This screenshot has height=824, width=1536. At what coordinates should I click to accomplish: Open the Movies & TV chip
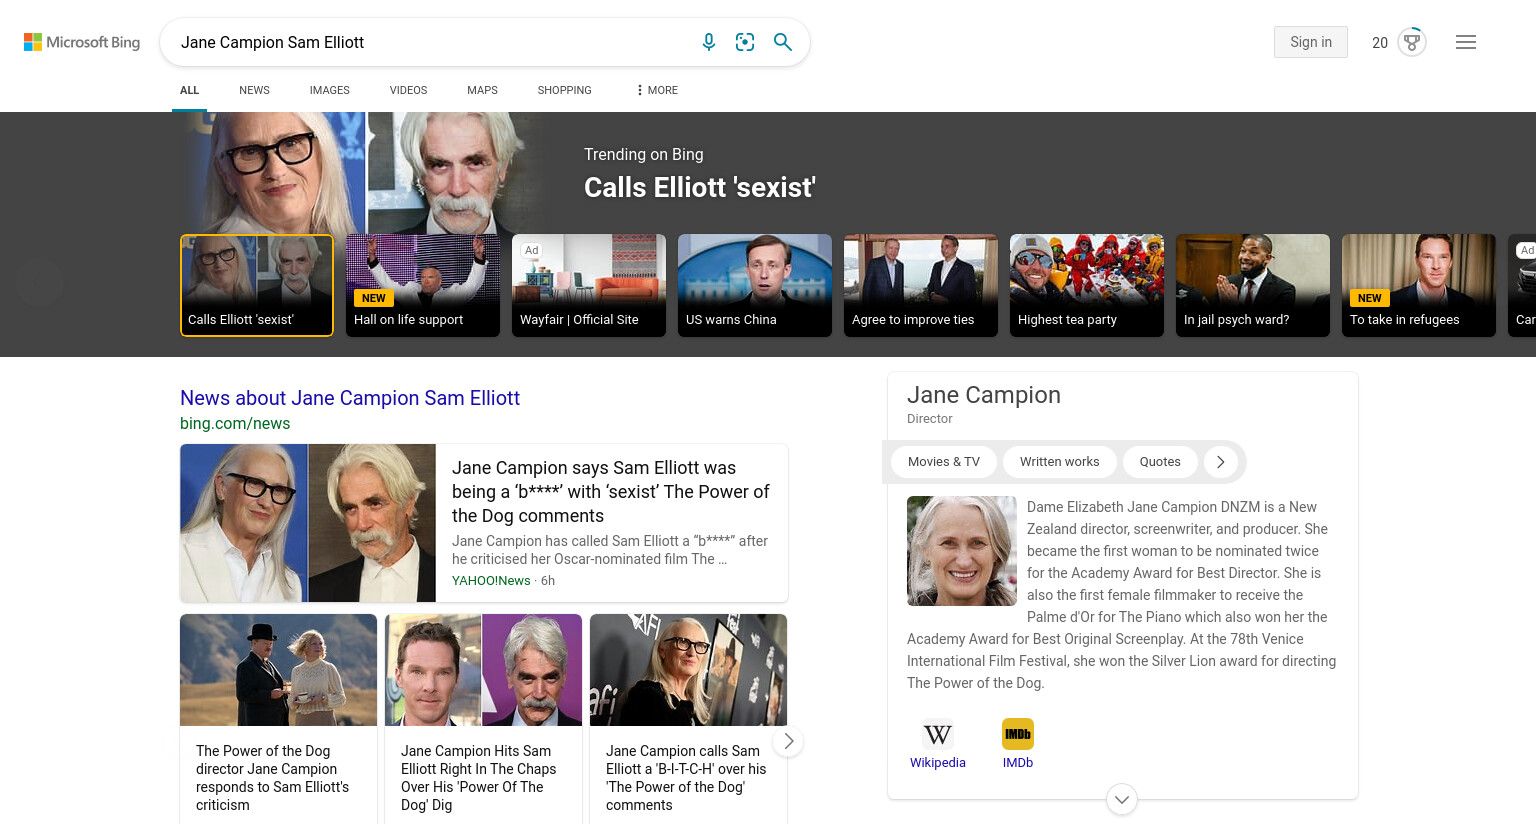pyautogui.click(x=943, y=462)
